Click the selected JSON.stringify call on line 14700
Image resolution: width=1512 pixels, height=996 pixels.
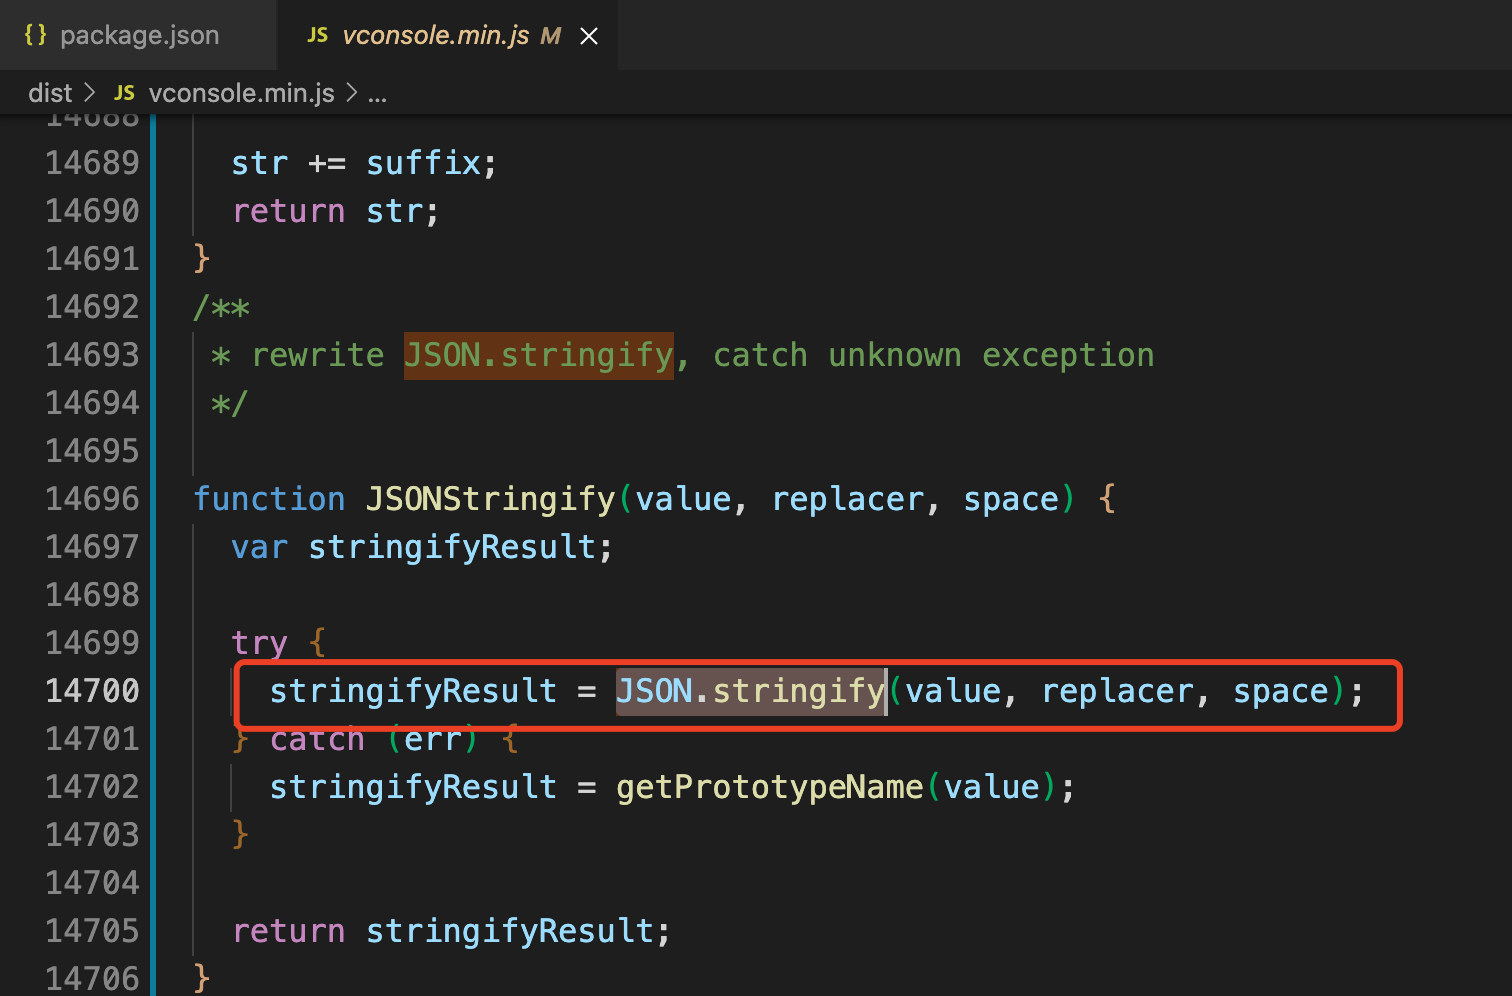[x=751, y=691]
